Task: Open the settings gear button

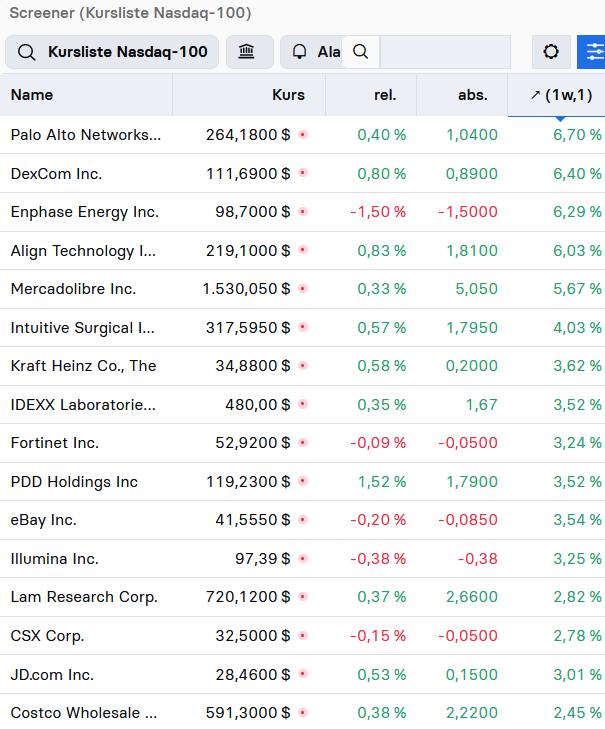Action: [x=551, y=52]
